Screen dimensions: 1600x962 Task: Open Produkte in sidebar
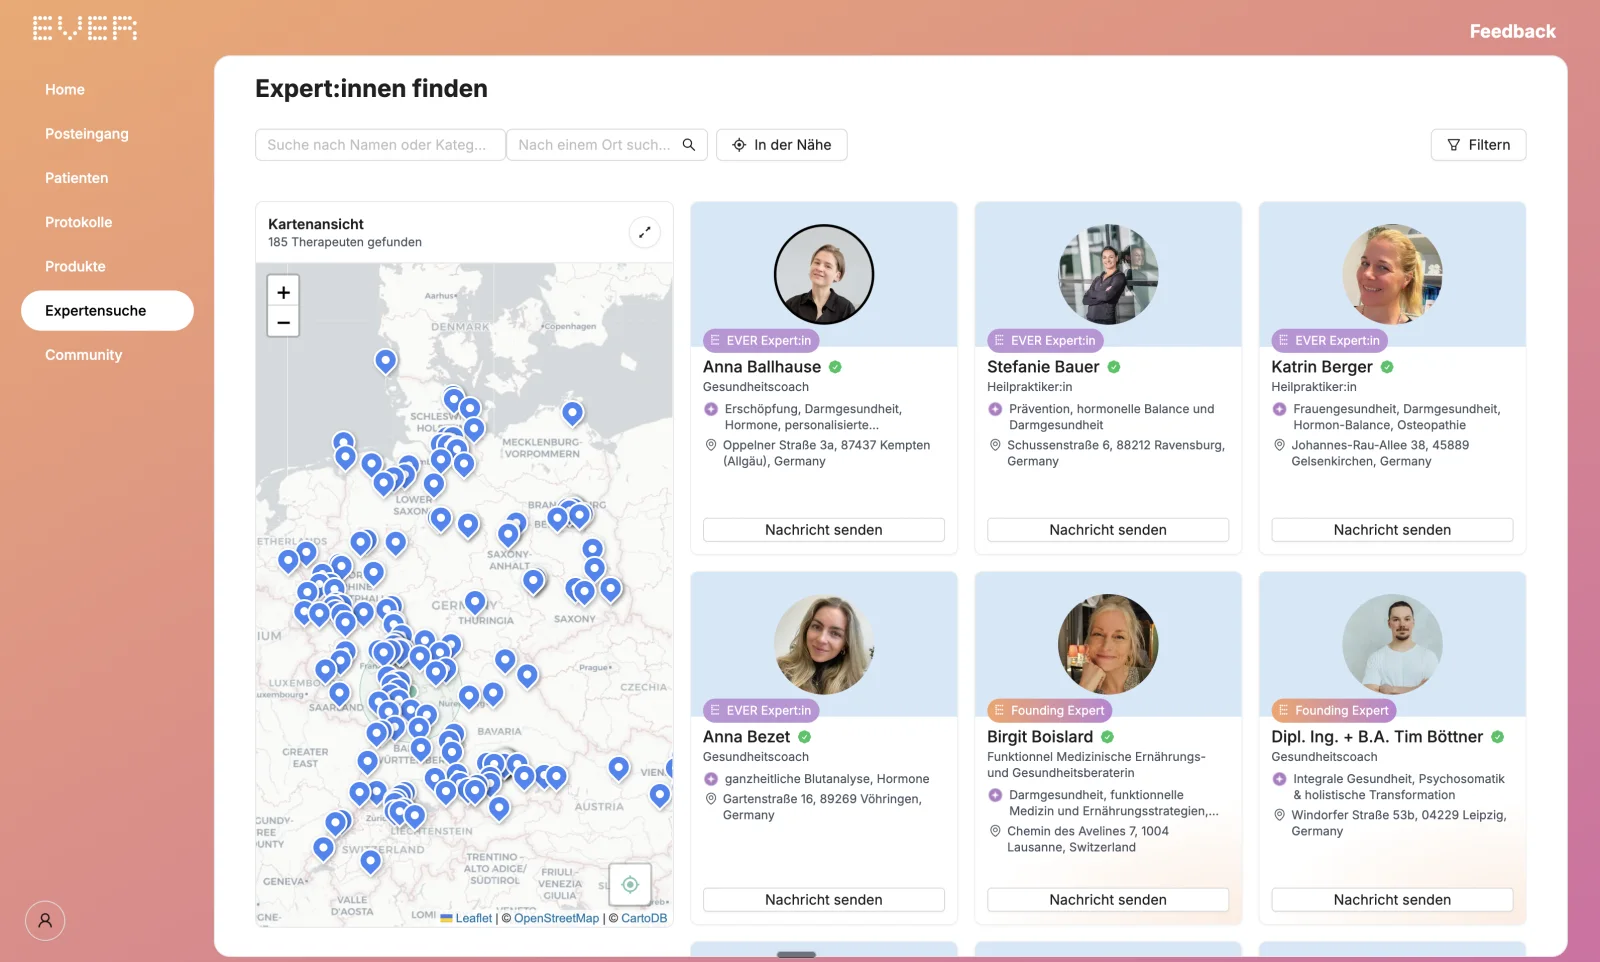(75, 266)
